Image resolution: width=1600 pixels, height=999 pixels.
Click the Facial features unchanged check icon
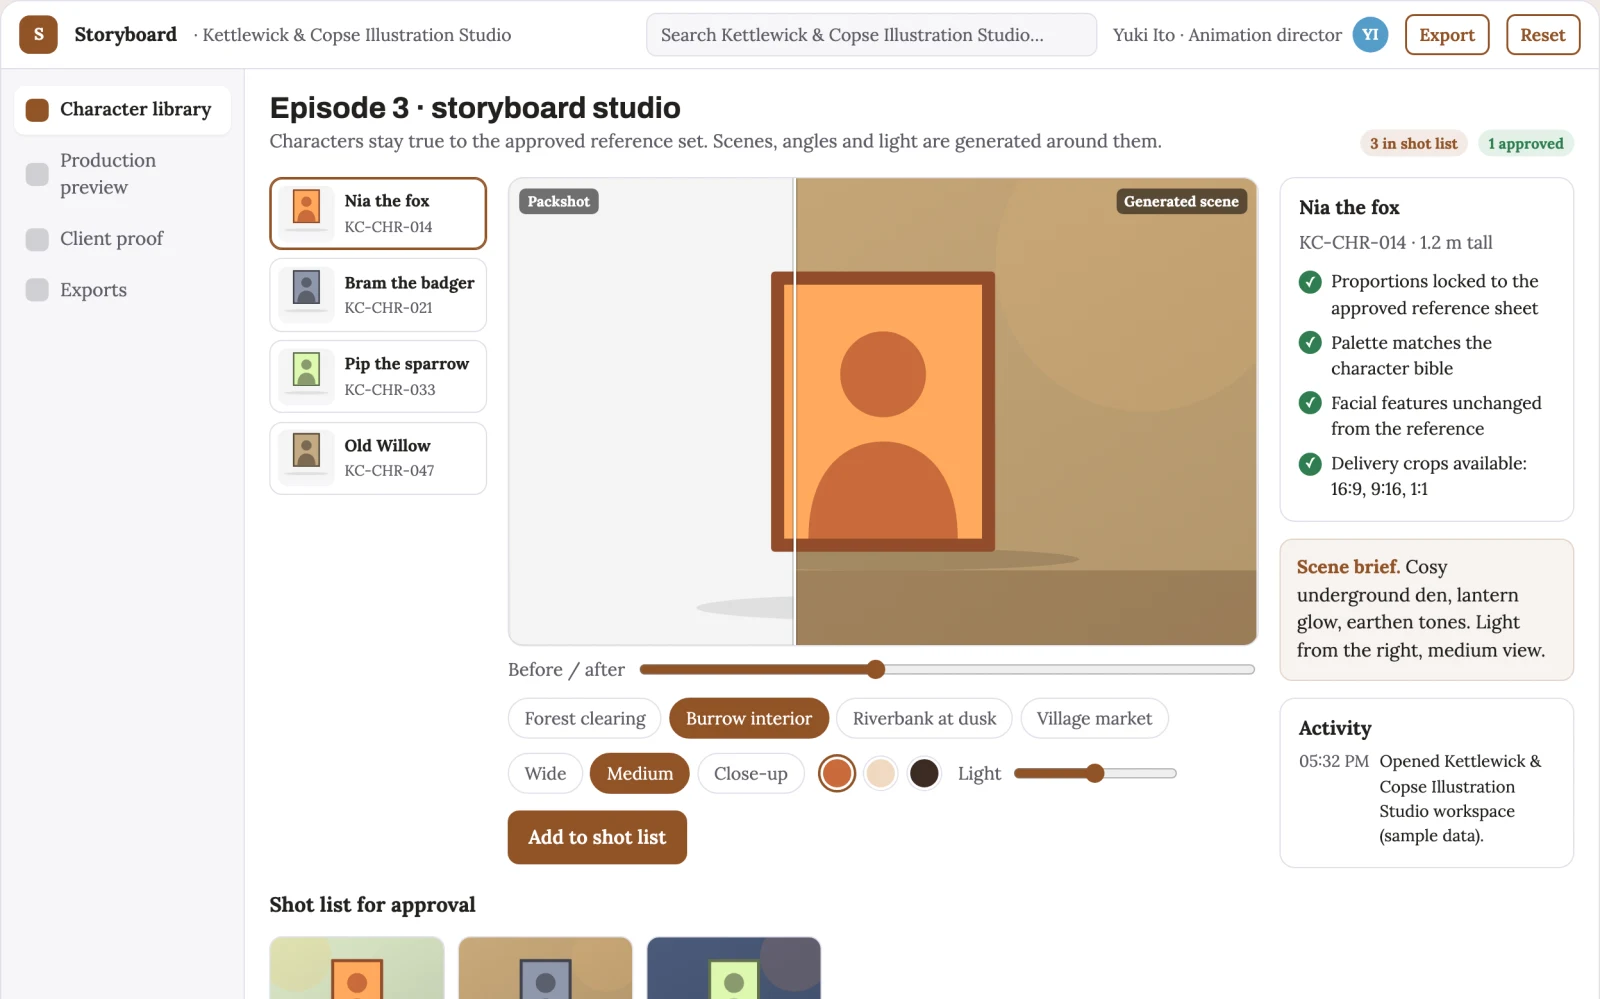pyautogui.click(x=1310, y=403)
